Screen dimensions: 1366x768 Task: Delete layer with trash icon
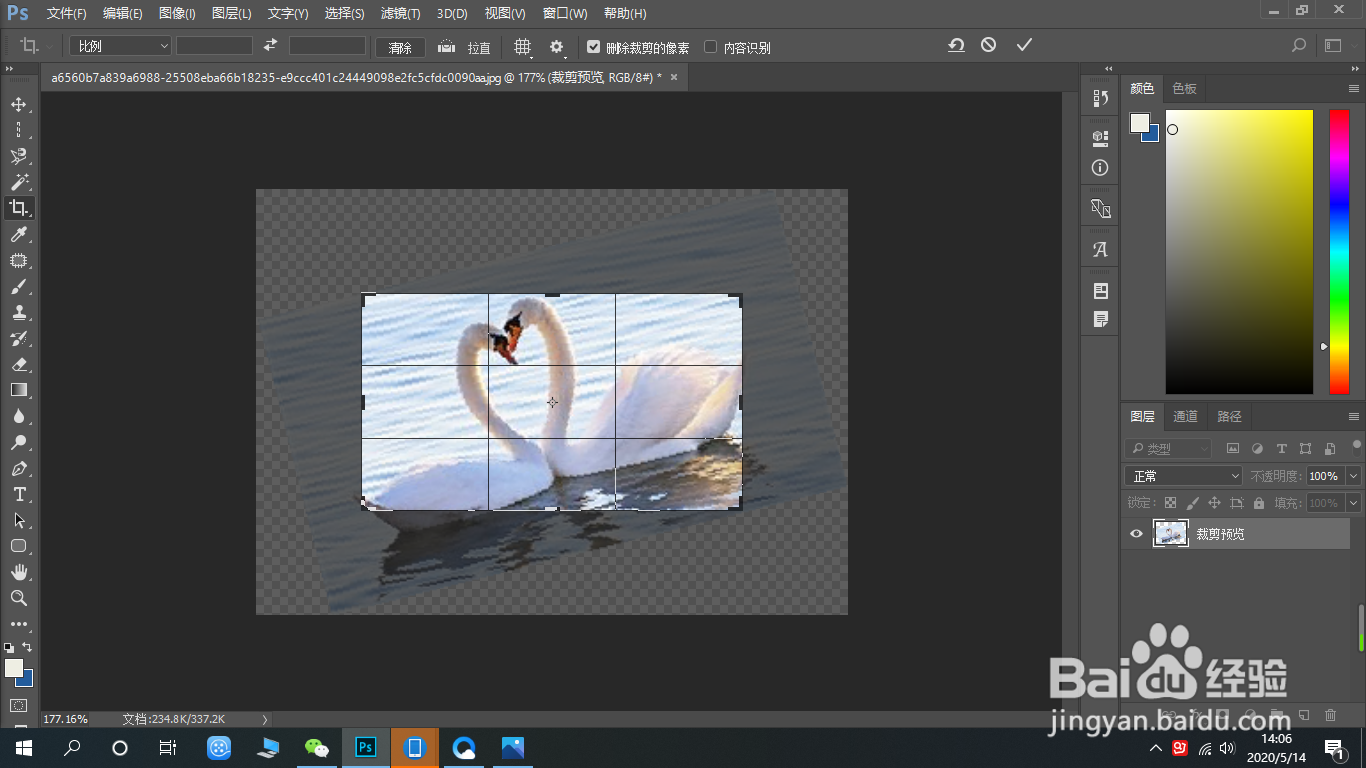click(x=1330, y=715)
